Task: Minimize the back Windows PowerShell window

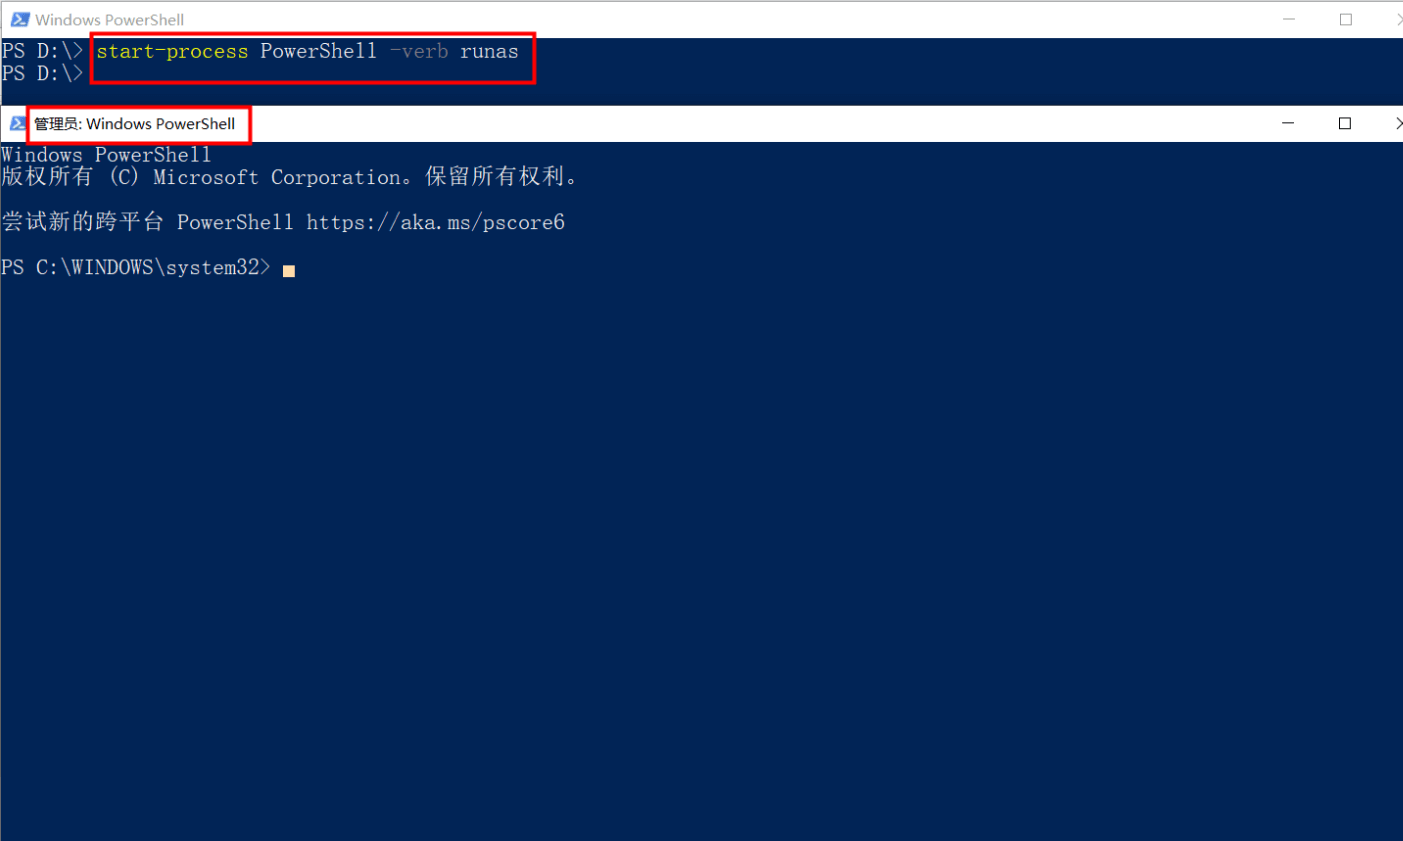Action: pyautogui.click(x=1289, y=19)
